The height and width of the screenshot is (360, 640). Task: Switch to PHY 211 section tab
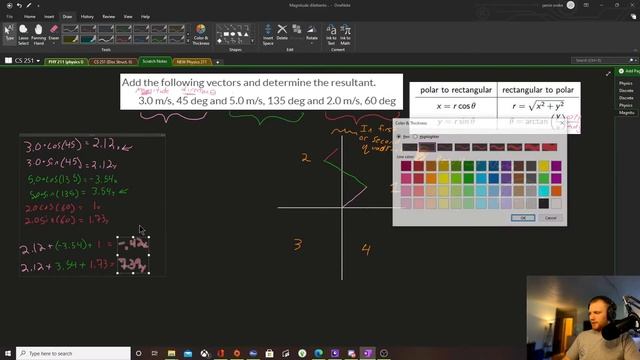pos(66,62)
